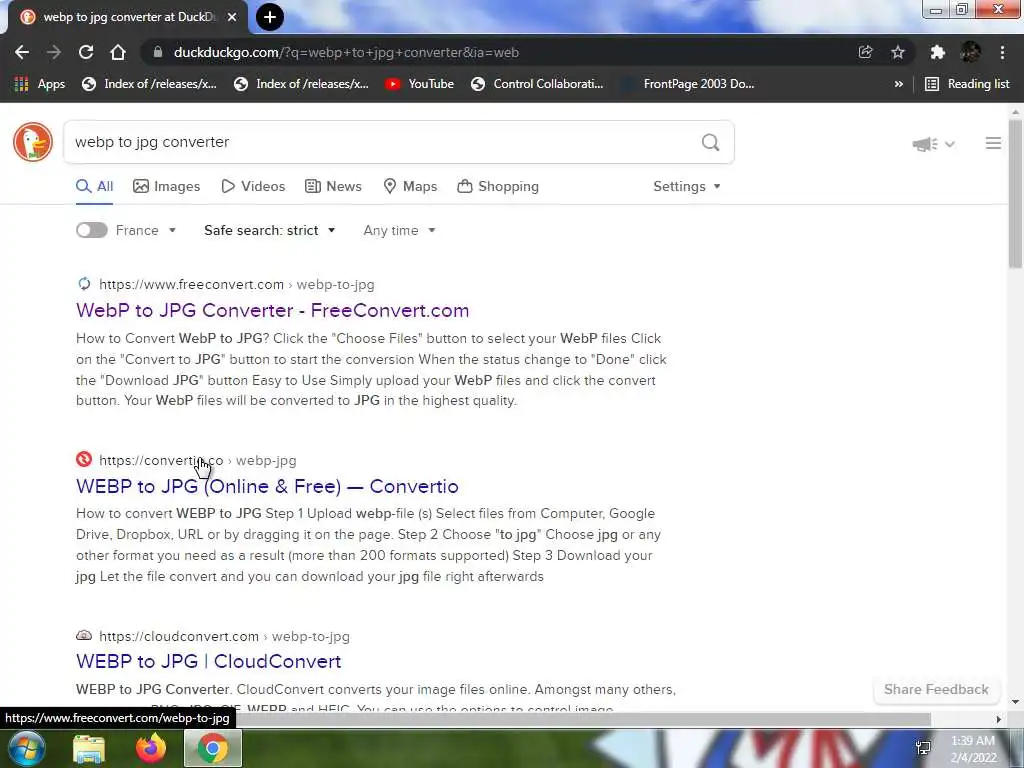Open the Apps bookmarks shortcut

tap(40, 84)
